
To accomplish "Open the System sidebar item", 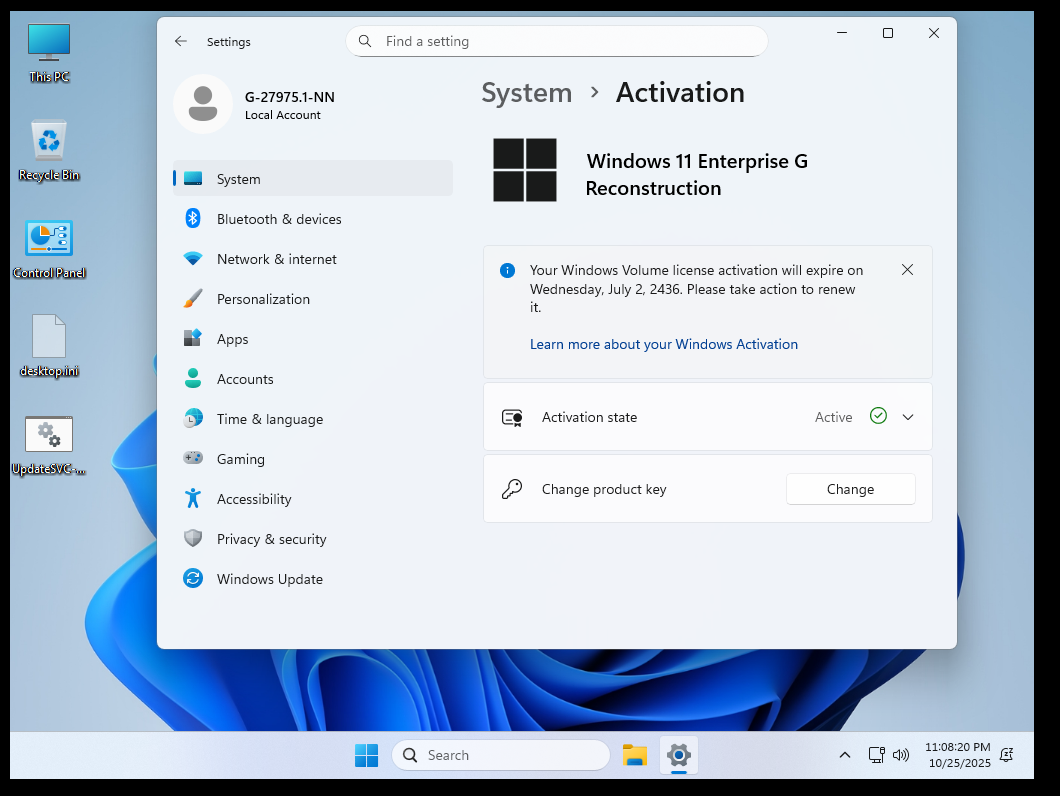I will point(313,179).
